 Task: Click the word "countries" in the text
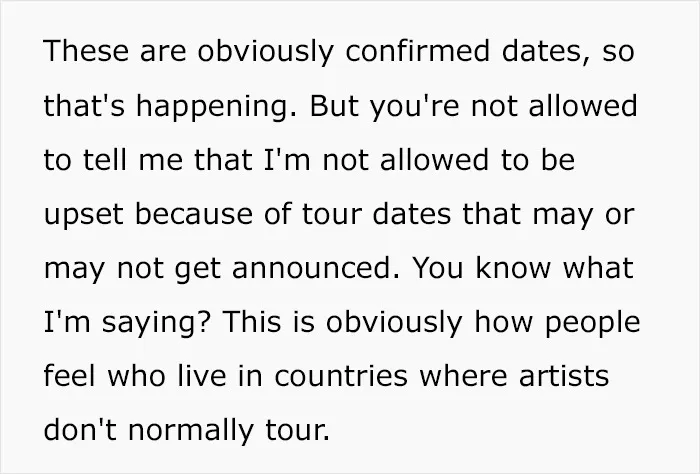pyautogui.click(x=341, y=376)
